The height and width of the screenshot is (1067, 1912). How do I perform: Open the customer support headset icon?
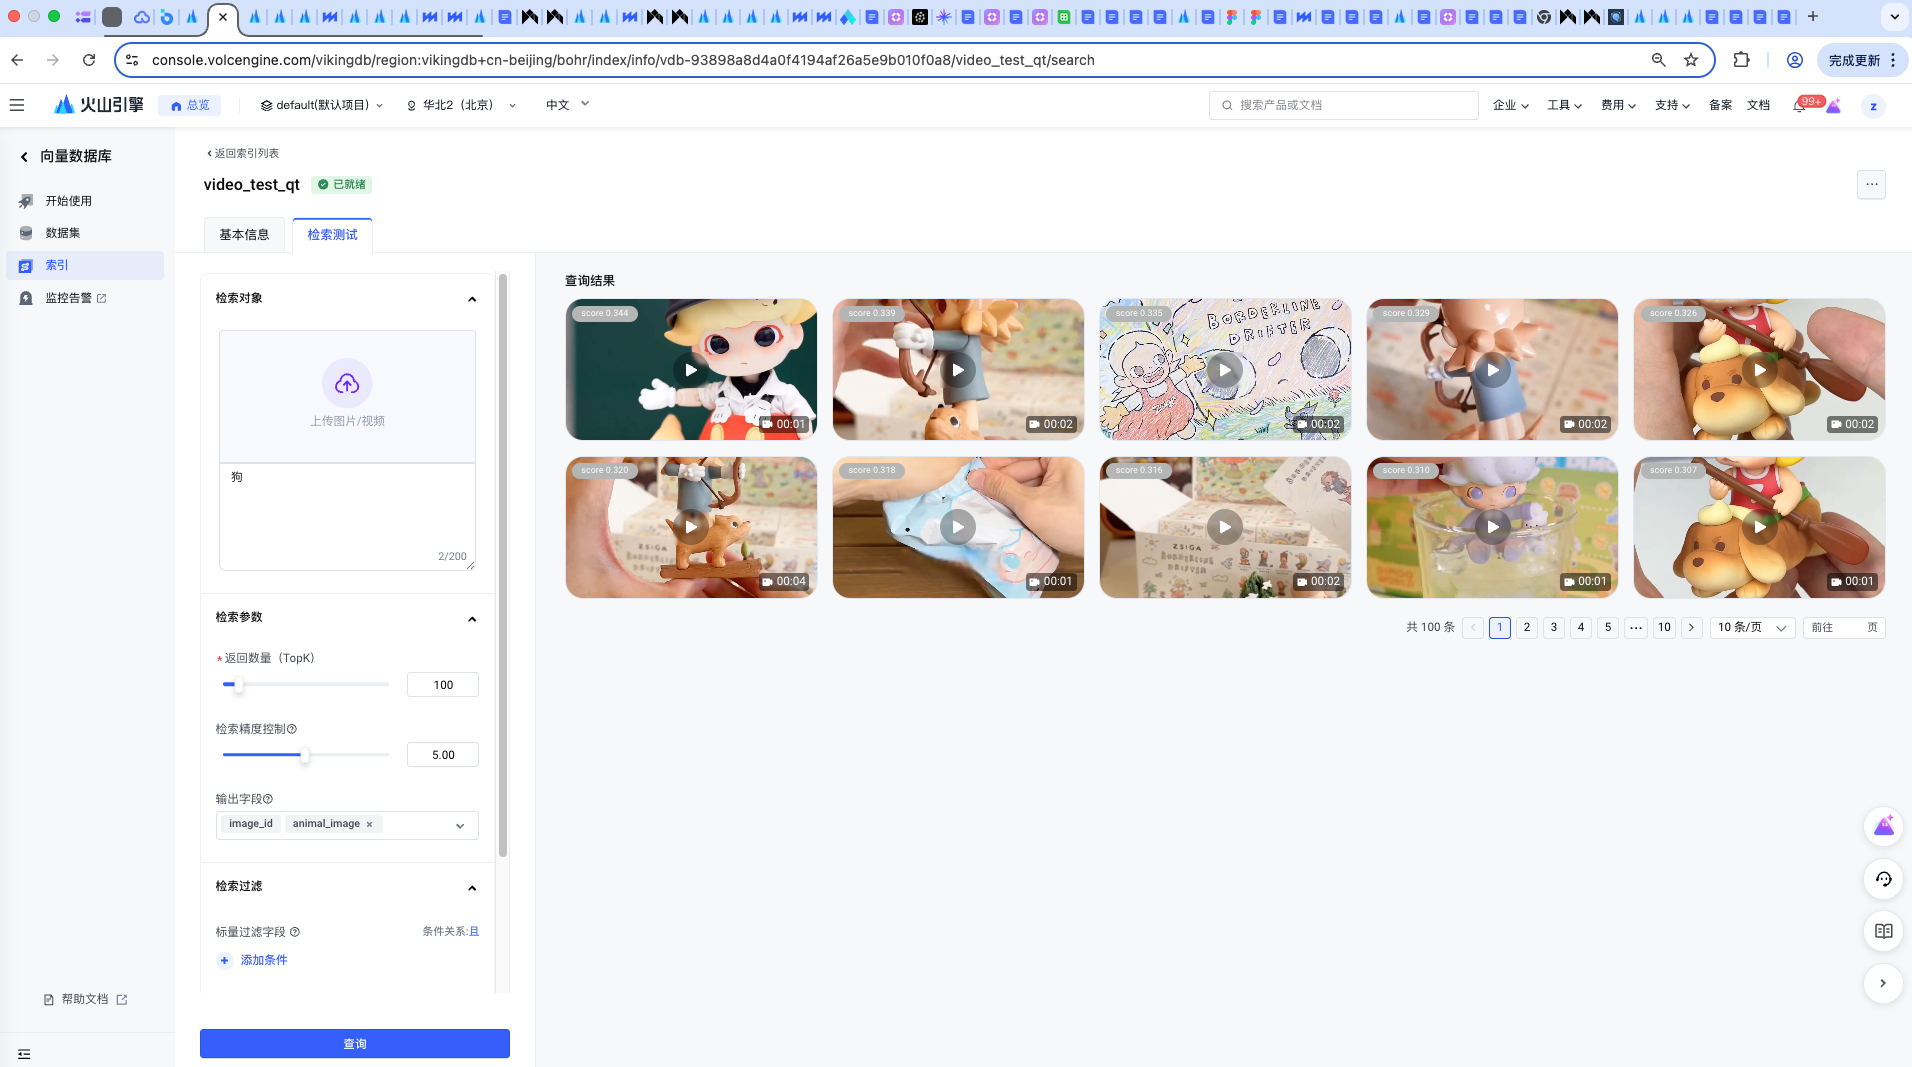point(1884,879)
